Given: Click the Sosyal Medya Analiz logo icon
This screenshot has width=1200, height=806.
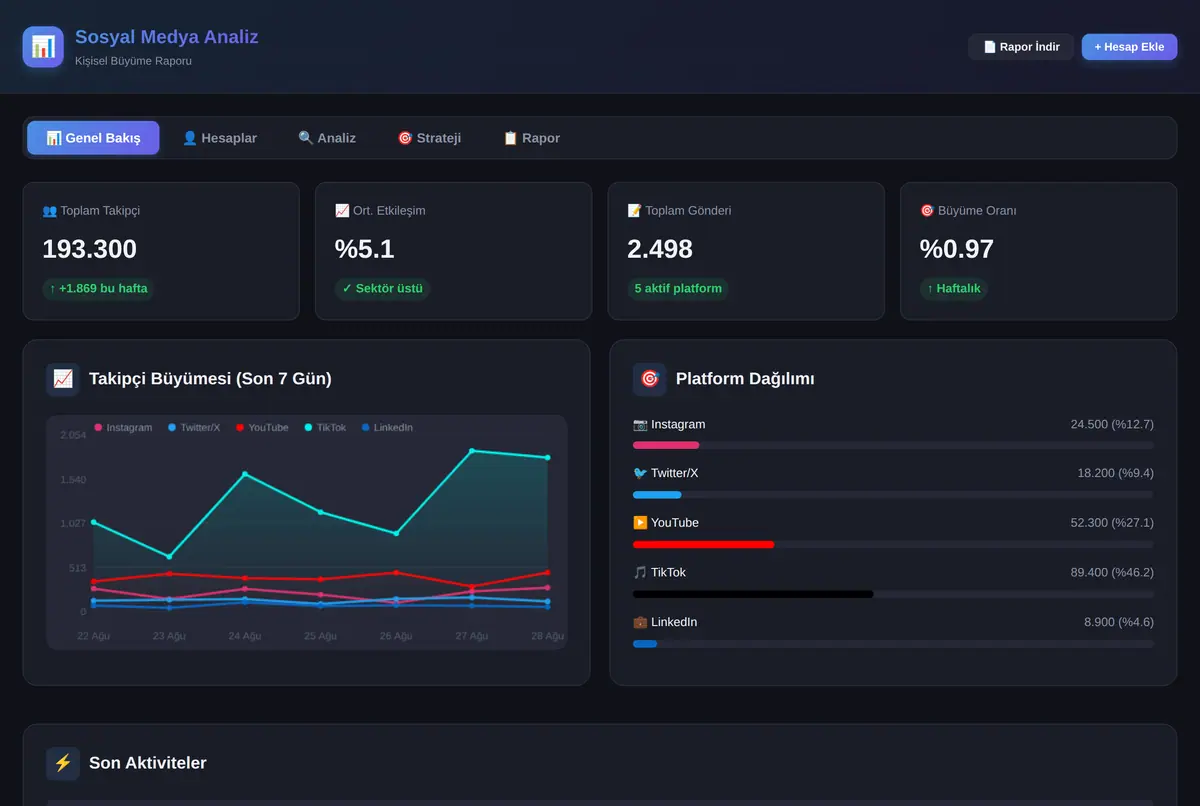Looking at the screenshot, I should click(x=43, y=47).
